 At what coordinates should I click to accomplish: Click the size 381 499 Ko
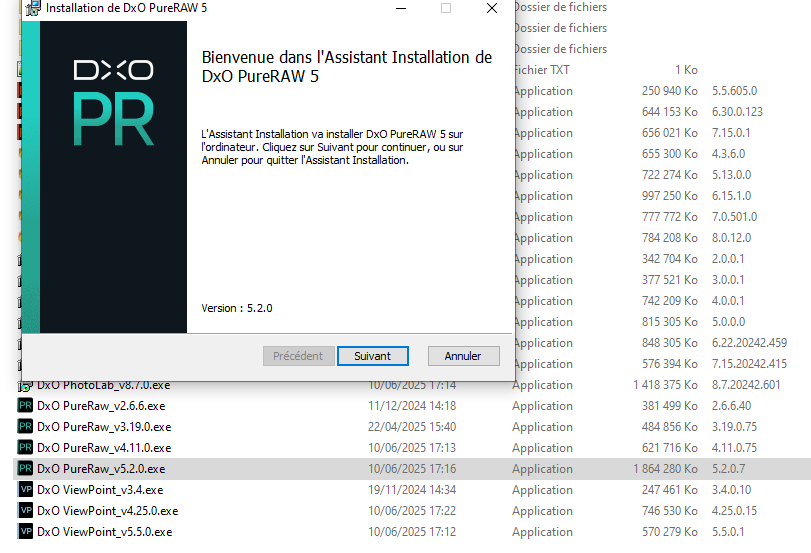pos(670,406)
